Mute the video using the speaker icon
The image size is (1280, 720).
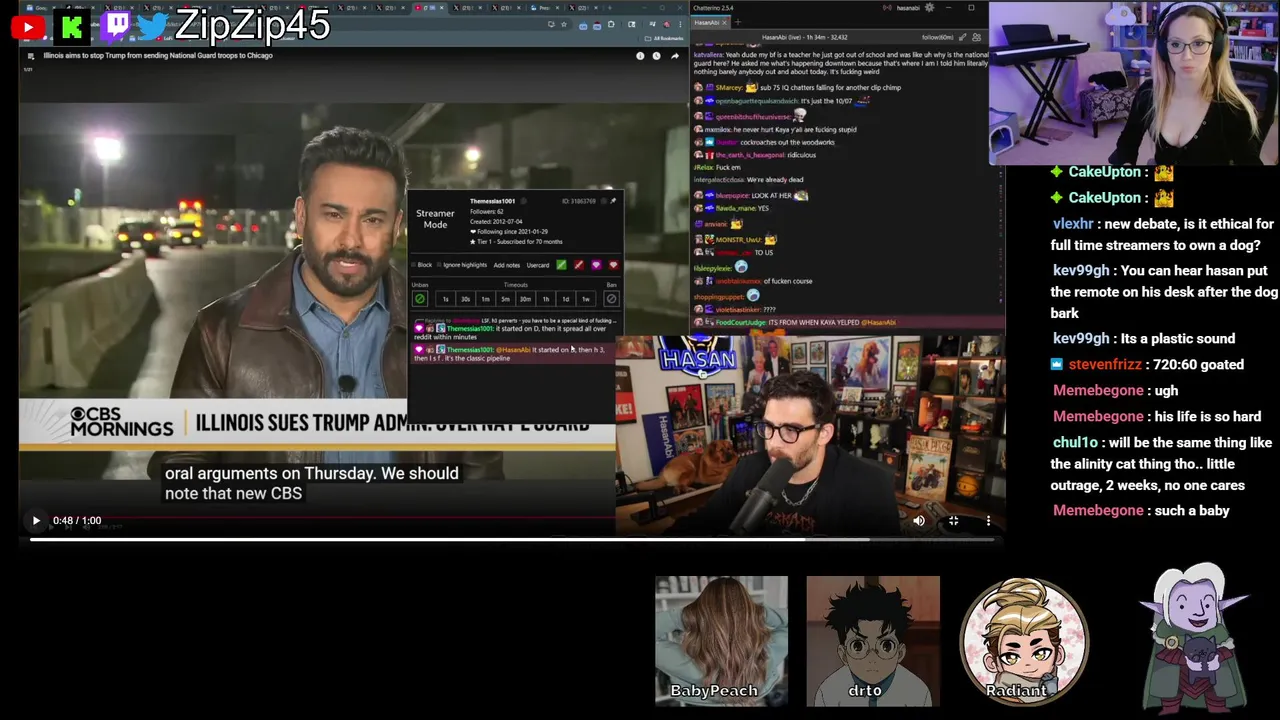pos(919,520)
